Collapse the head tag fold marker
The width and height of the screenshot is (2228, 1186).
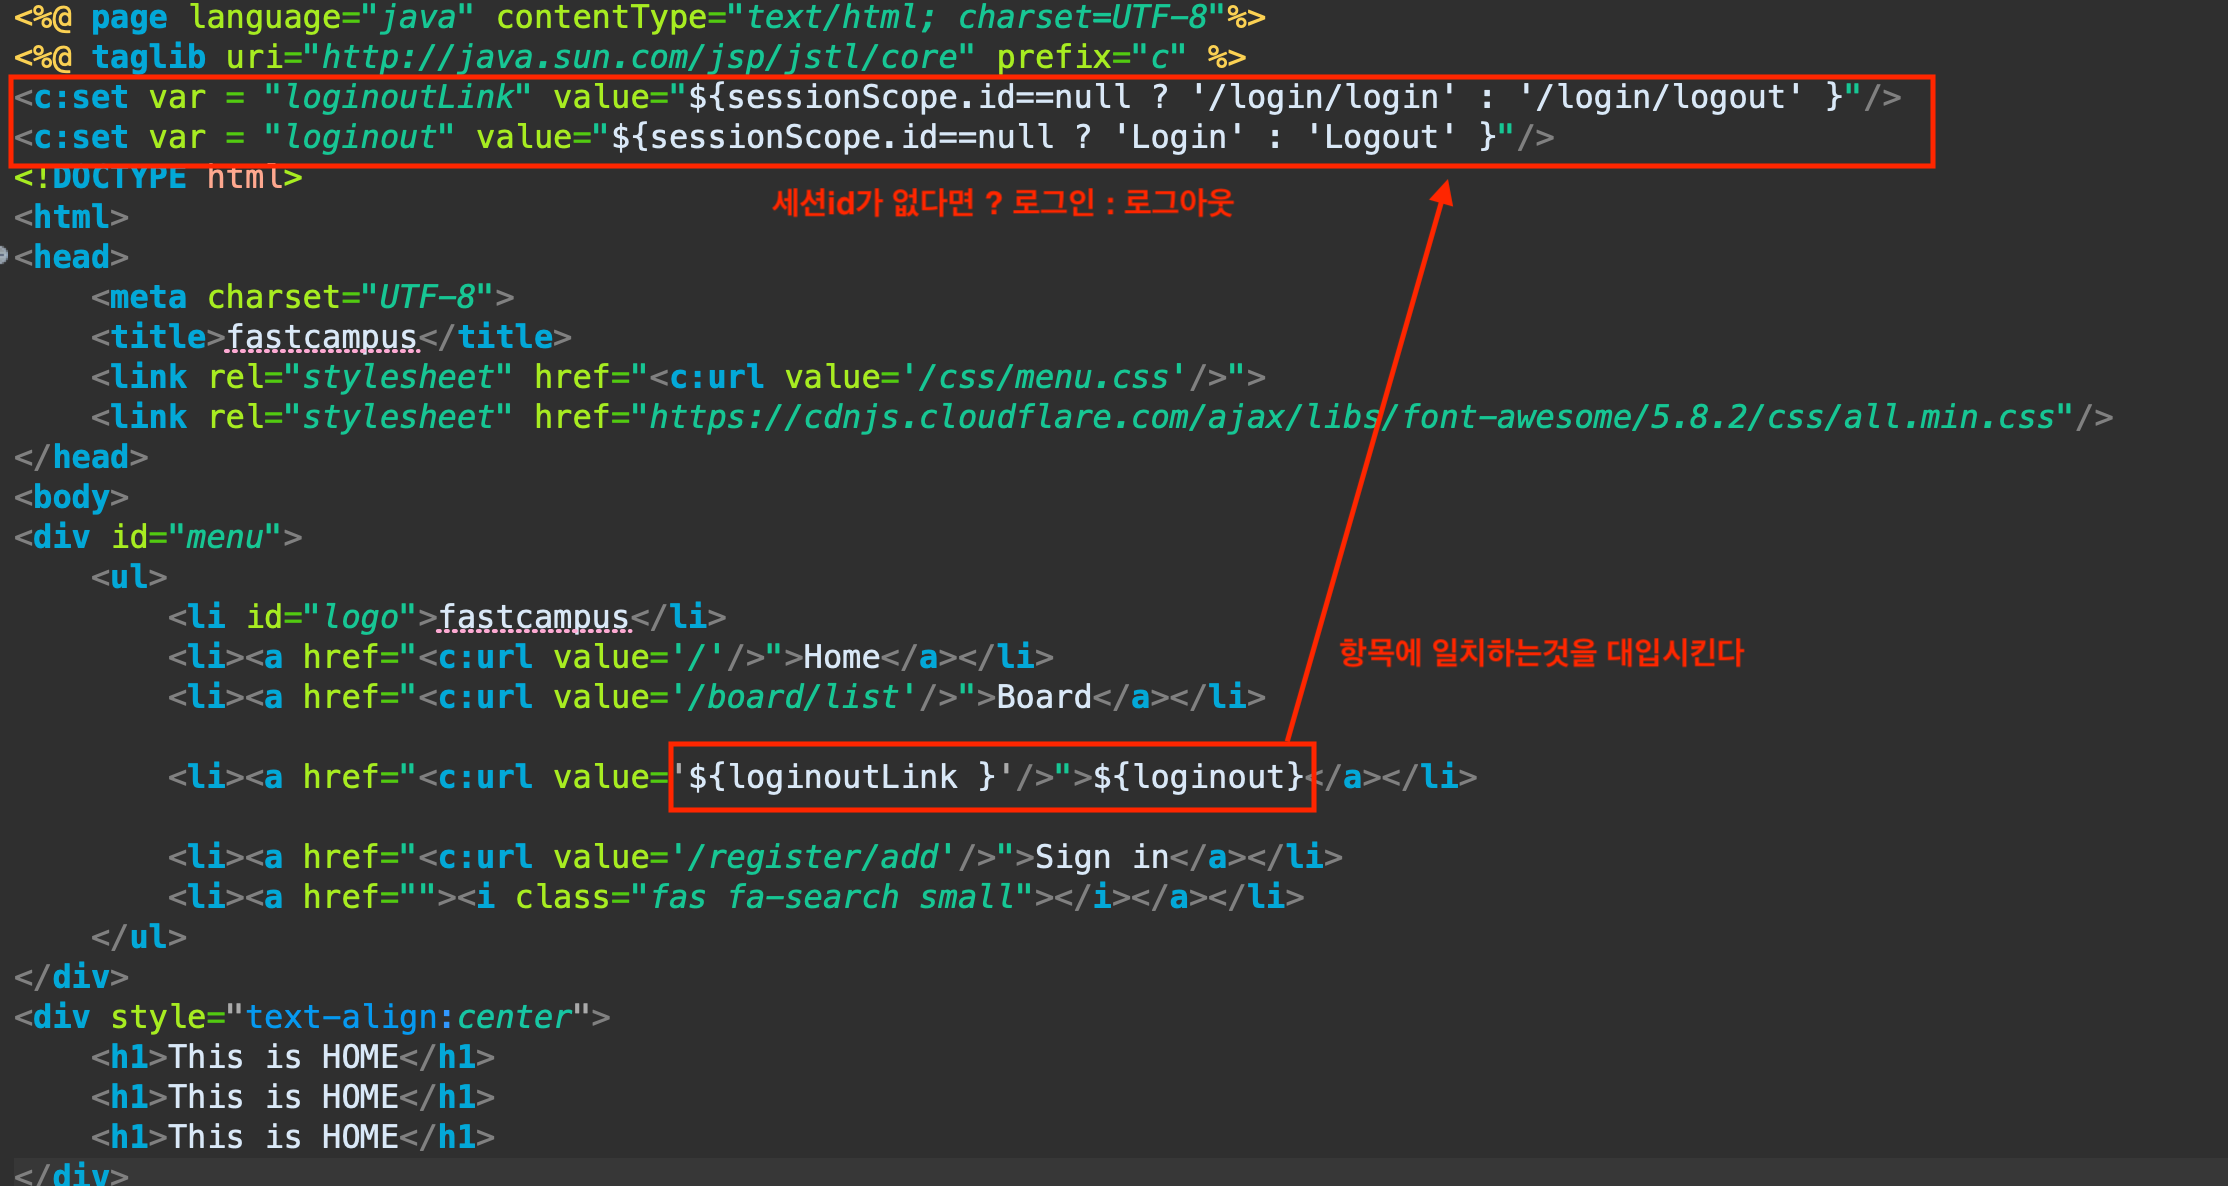(4, 256)
